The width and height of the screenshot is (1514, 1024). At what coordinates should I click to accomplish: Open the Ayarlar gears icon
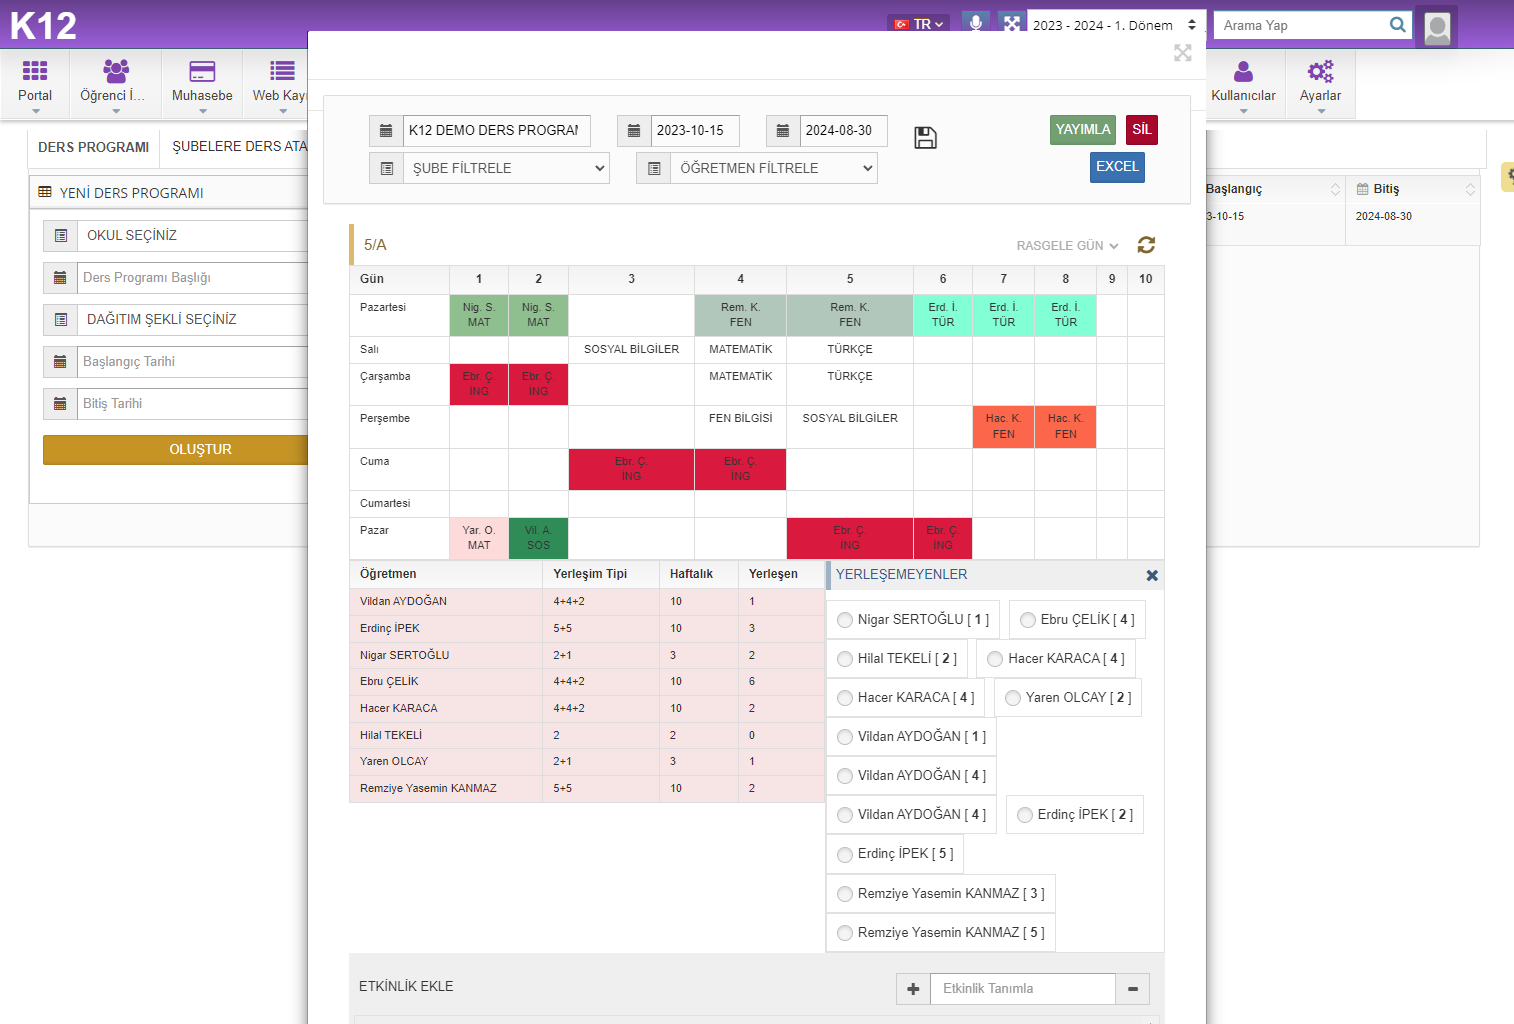click(x=1320, y=71)
